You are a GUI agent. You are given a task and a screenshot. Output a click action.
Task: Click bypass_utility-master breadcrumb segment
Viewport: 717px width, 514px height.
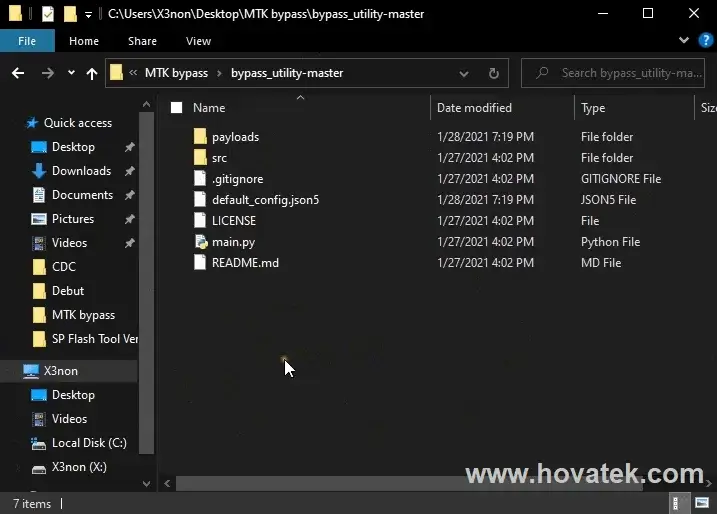(287, 73)
